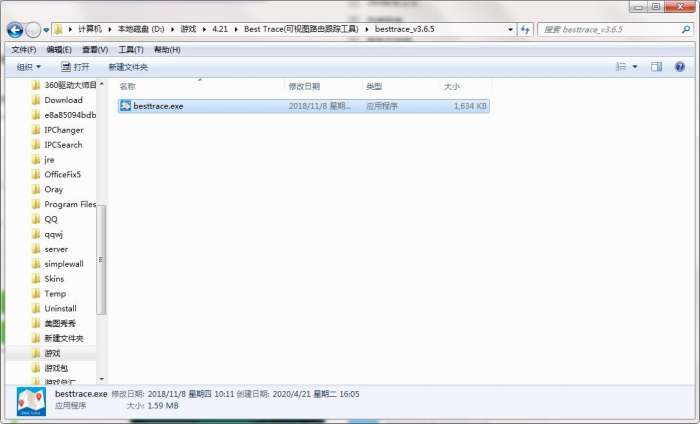700x424 pixels.
Task: Open the 帮助(H) menu
Action: 167,50
